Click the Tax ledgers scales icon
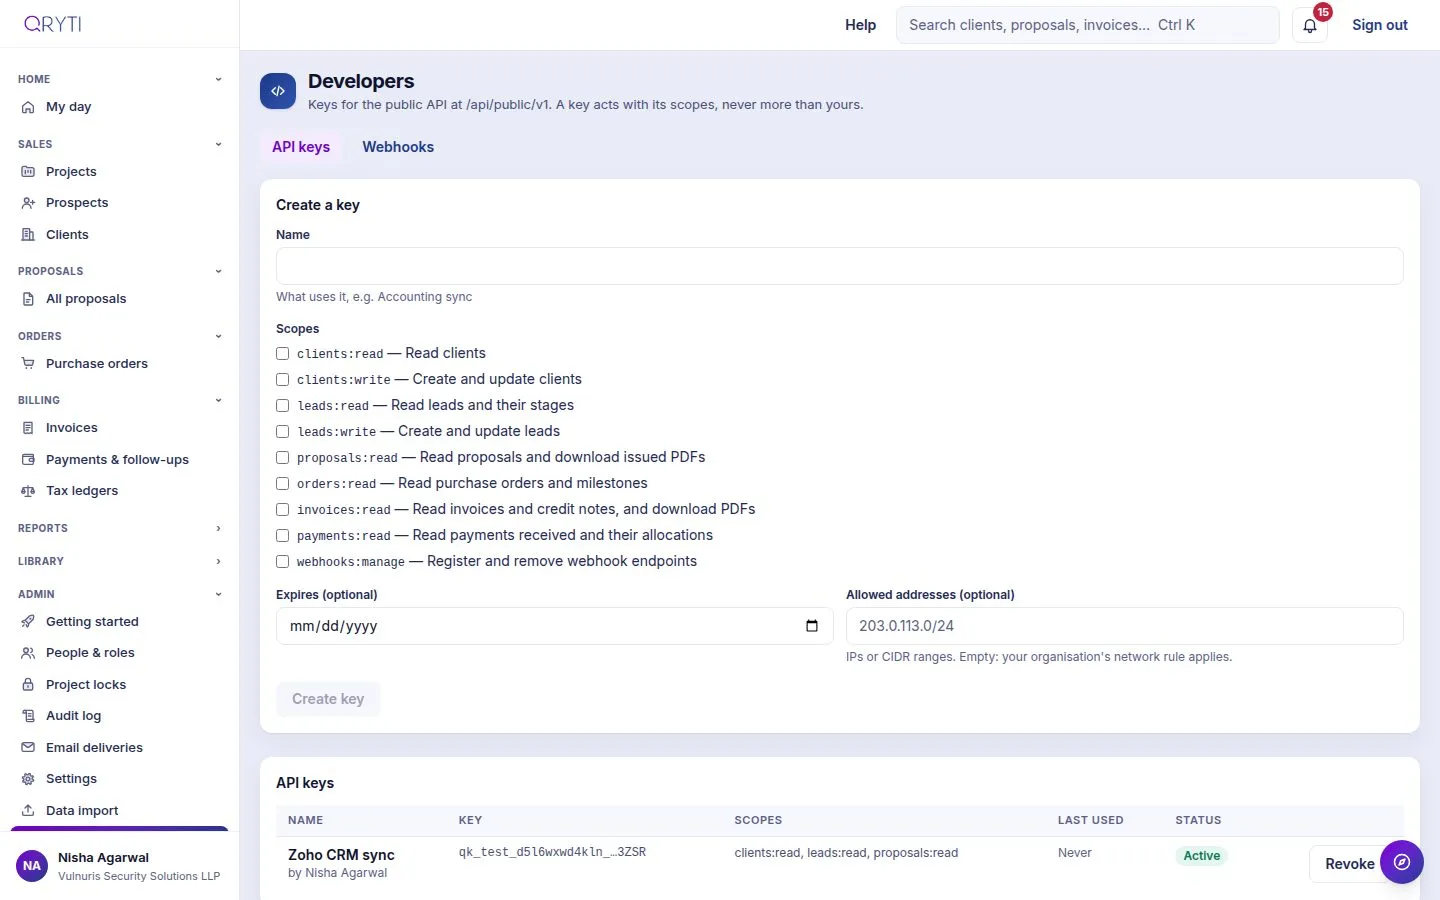1440x900 pixels. coord(28,491)
